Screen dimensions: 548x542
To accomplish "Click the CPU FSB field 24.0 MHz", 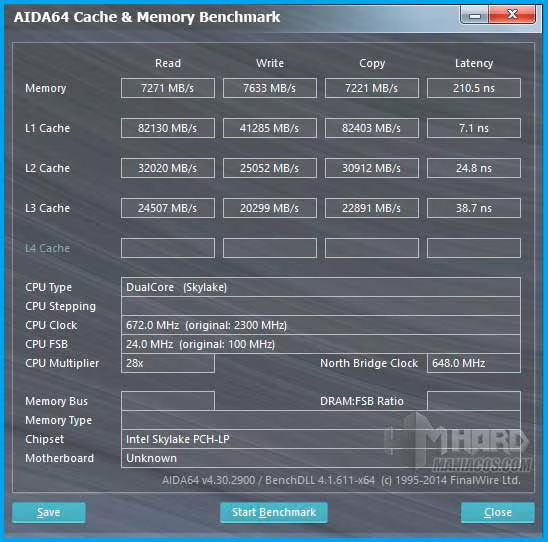I will coord(321,344).
